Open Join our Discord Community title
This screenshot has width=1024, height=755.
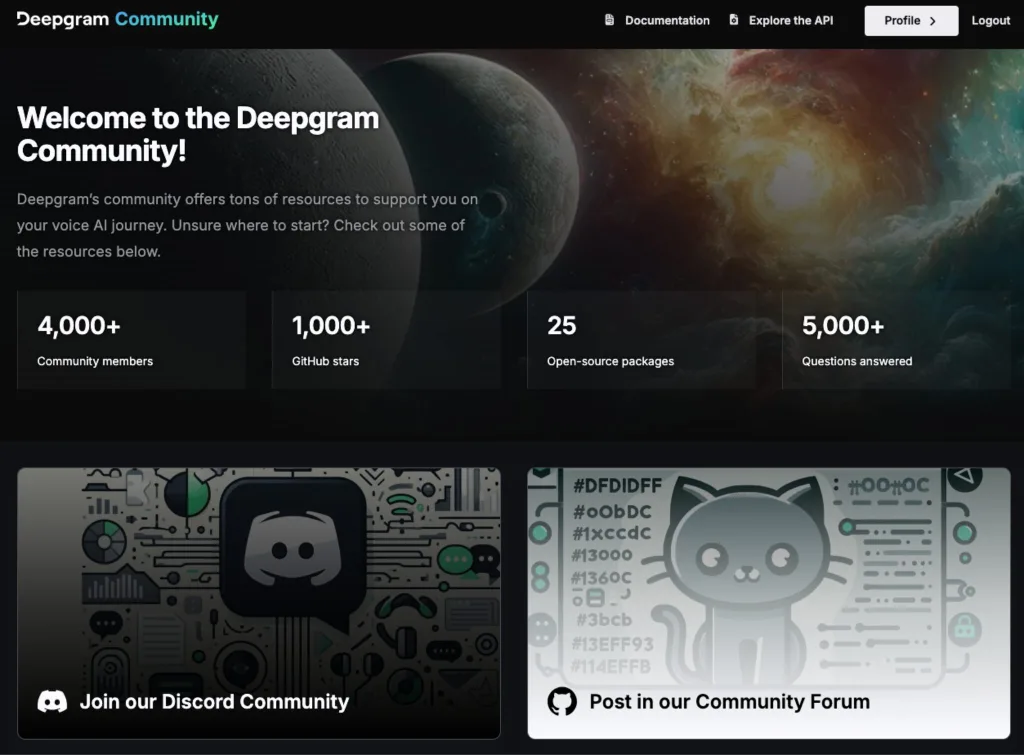[214, 701]
